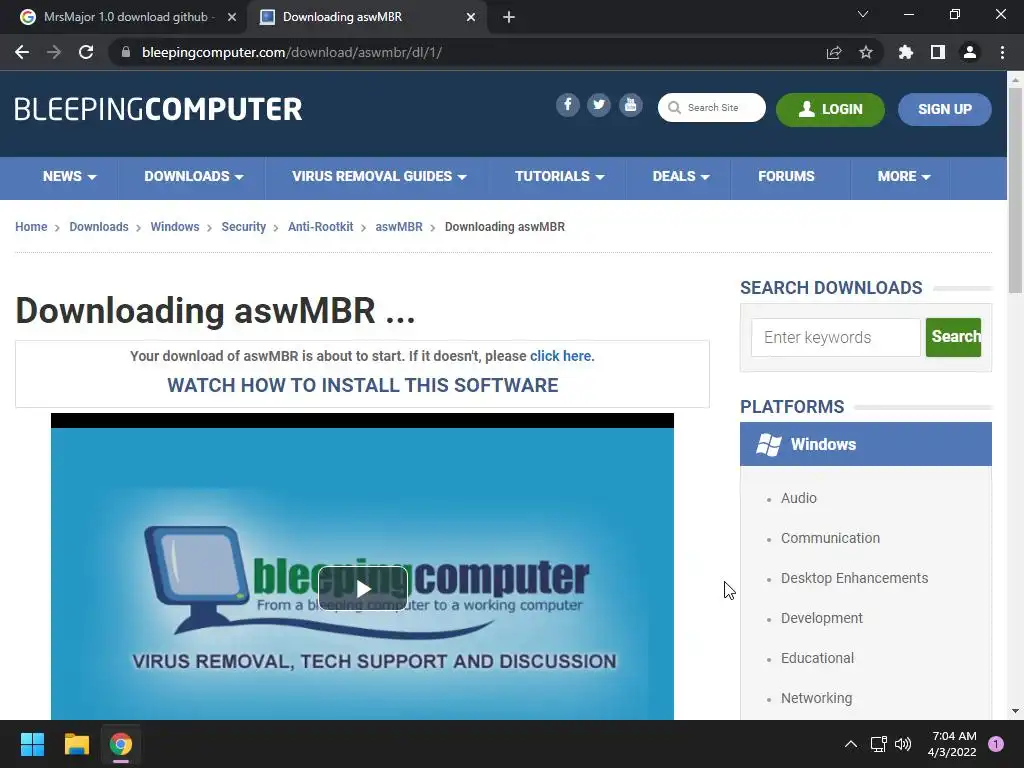The width and height of the screenshot is (1024, 768).
Task: Select the Downloading aswMBR tab
Action: (367, 17)
